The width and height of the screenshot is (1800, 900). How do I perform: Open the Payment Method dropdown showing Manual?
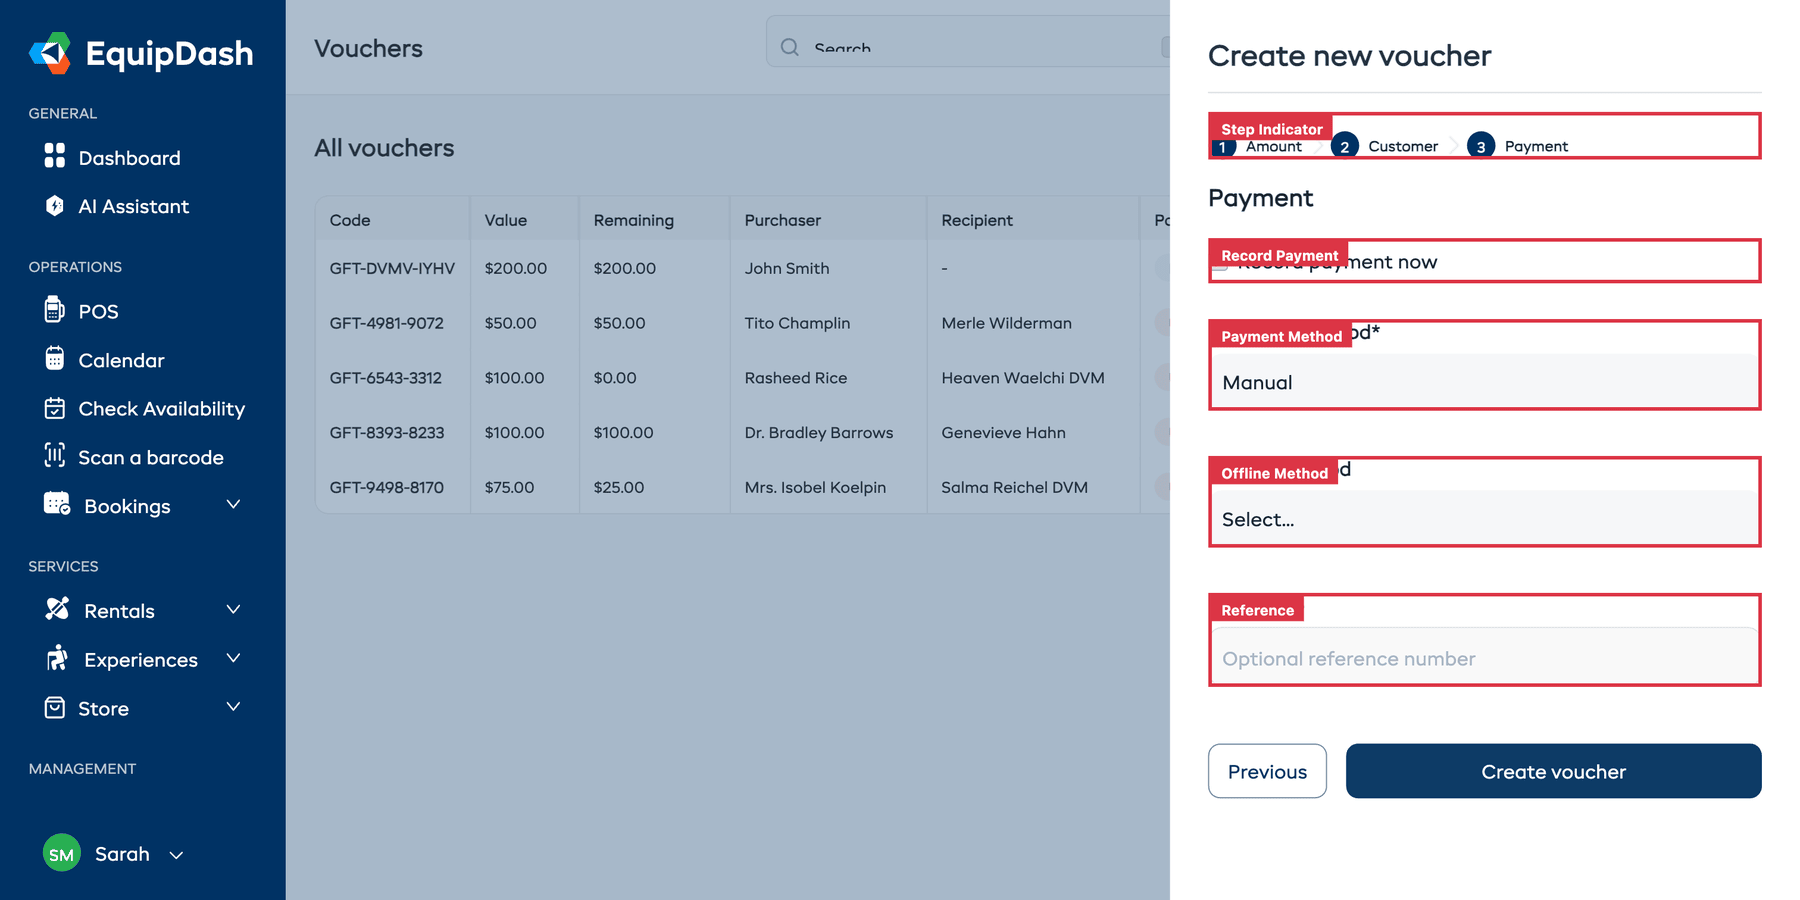pos(1484,382)
